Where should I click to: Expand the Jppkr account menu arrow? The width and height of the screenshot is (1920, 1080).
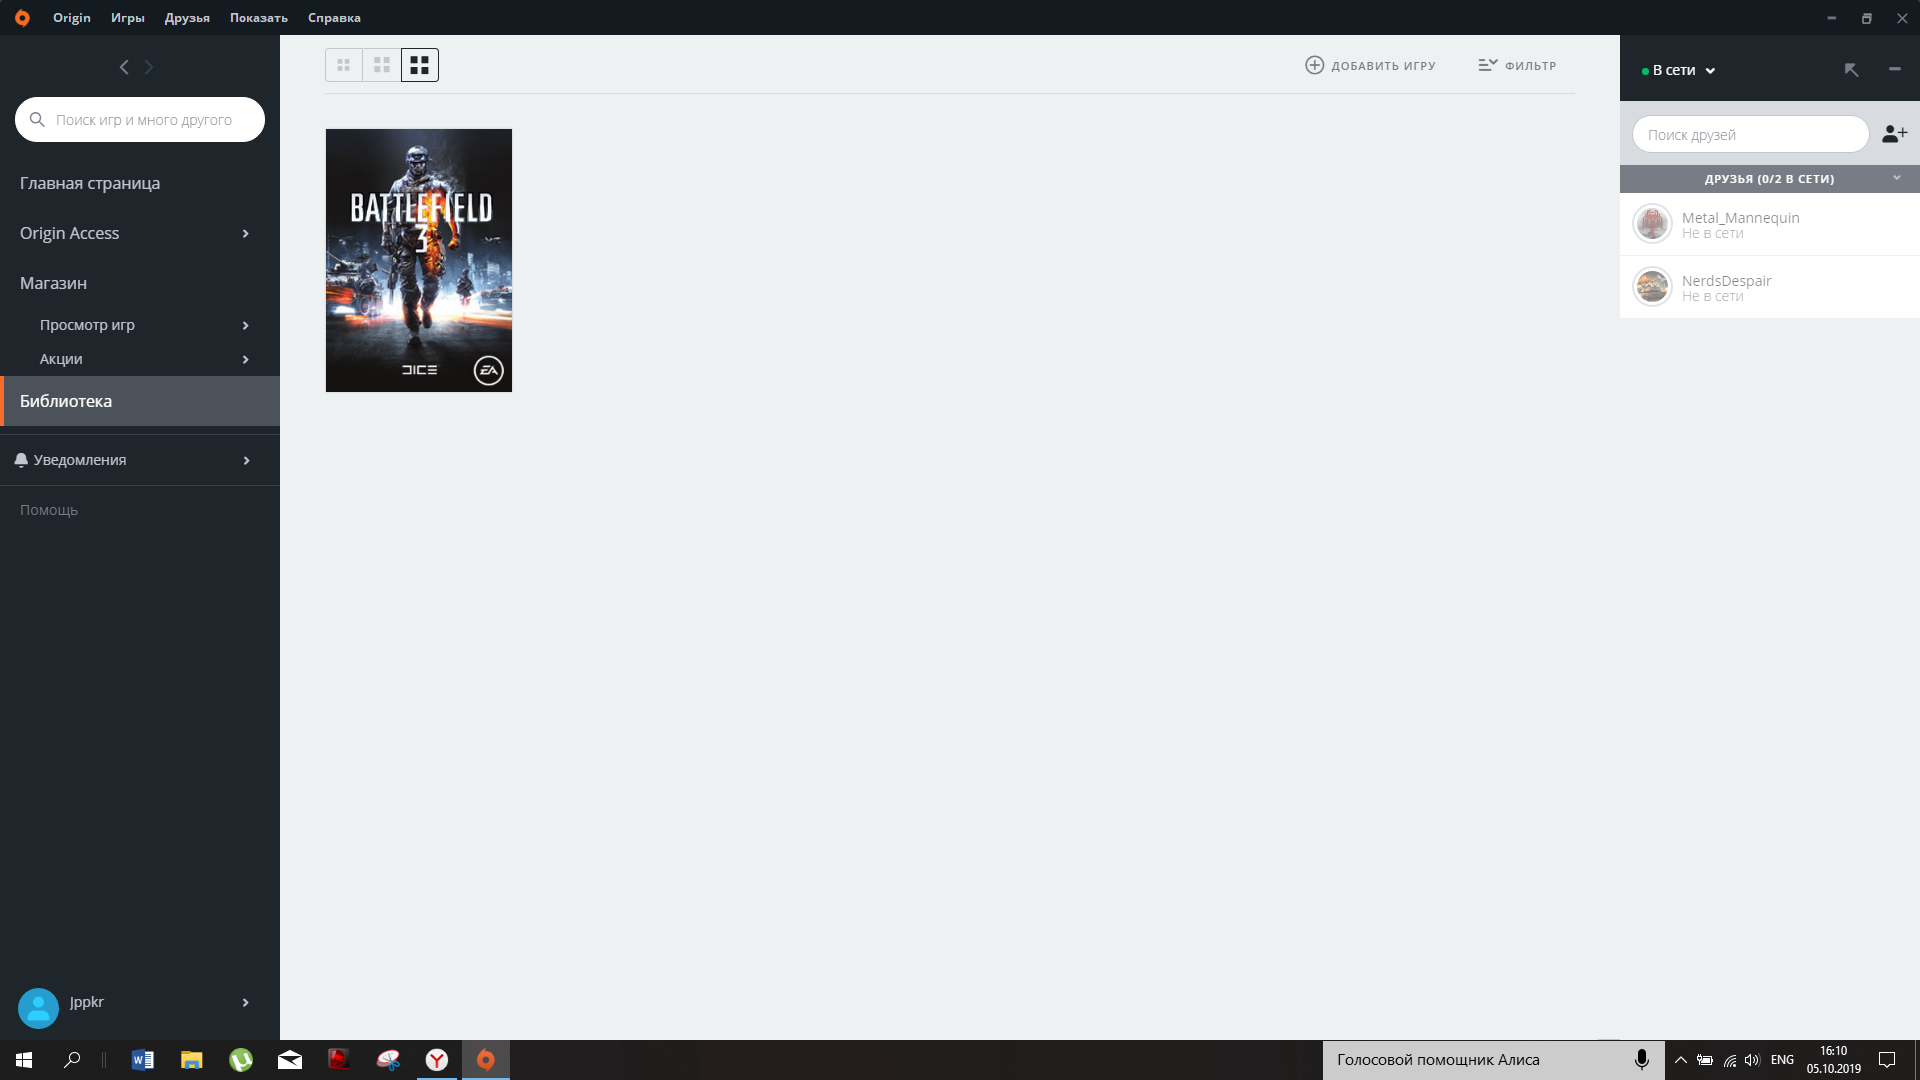click(245, 1002)
